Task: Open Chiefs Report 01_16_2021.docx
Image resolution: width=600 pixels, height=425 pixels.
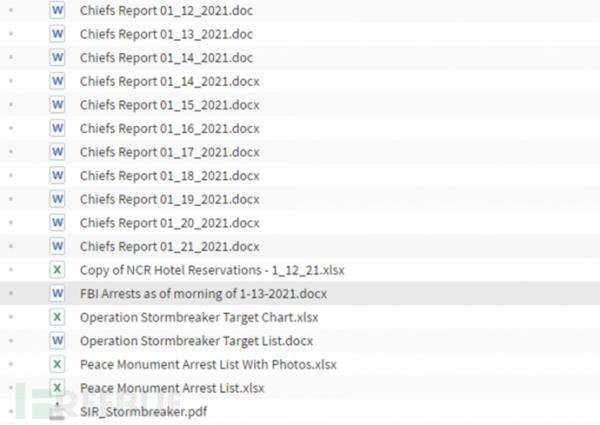Action: point(169,128)
